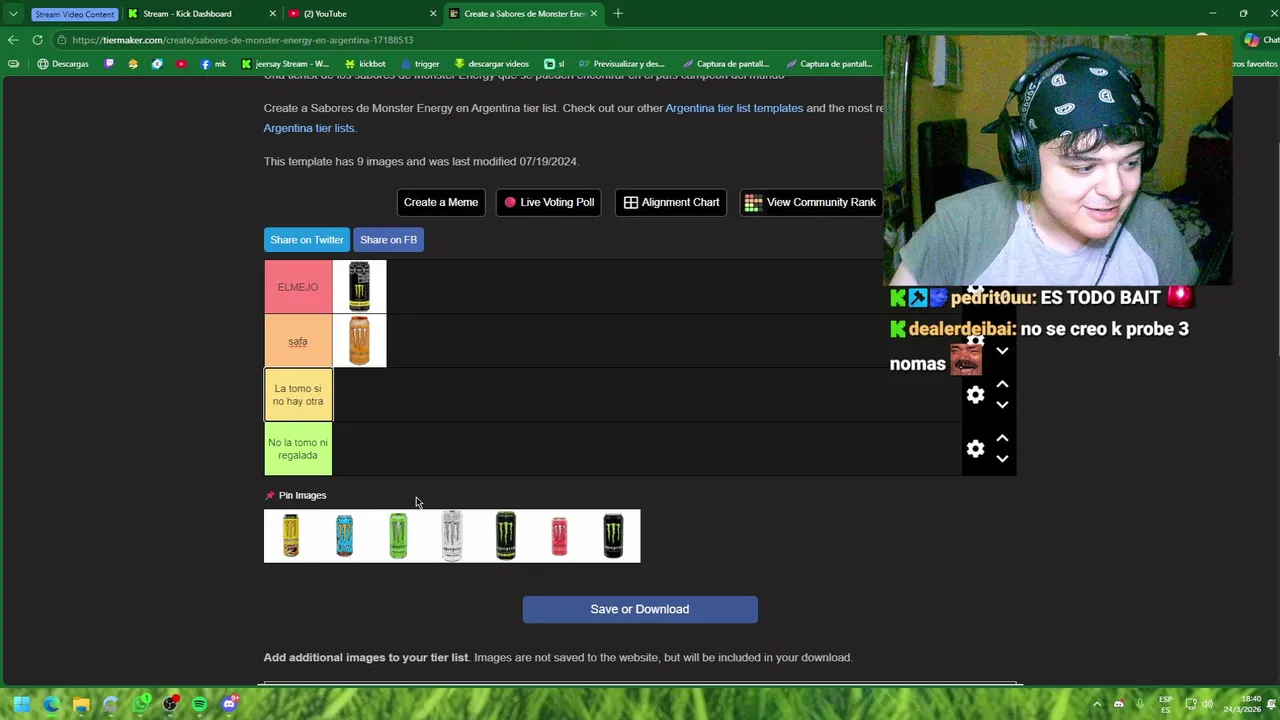Move 'No la tomo ni regalada' row down
This screenshot has width=1280, height=720.
[x=1002, y=459]
